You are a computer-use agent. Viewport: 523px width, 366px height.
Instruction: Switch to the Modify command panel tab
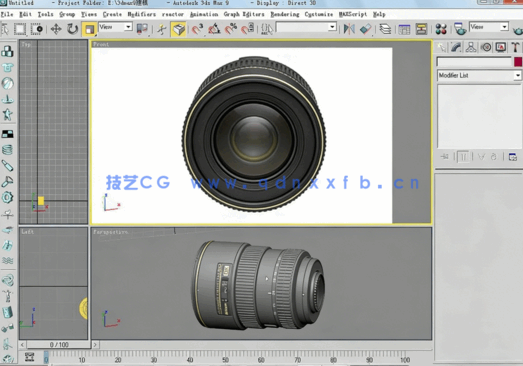[456, 47]
